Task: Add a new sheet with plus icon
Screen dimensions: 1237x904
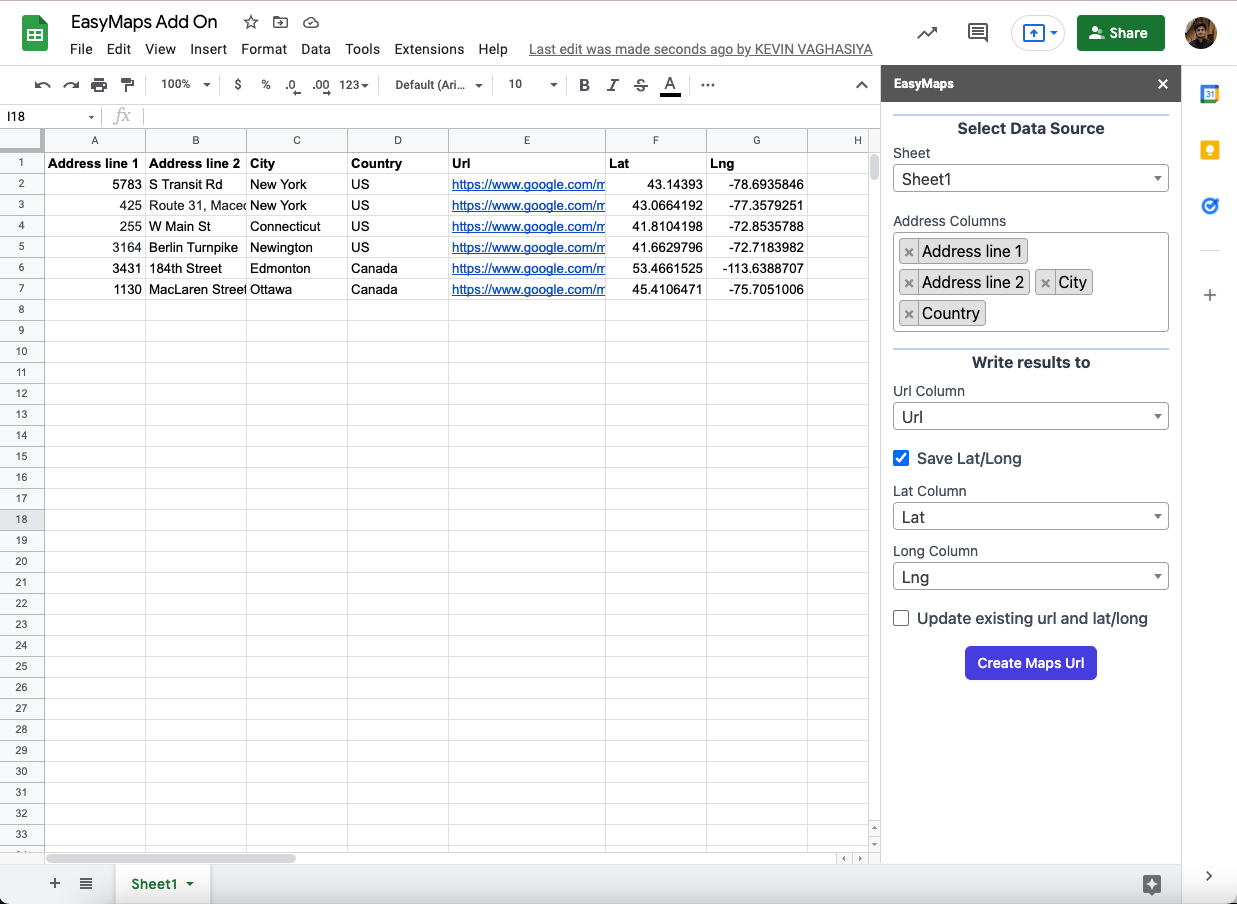Action: 55,883
